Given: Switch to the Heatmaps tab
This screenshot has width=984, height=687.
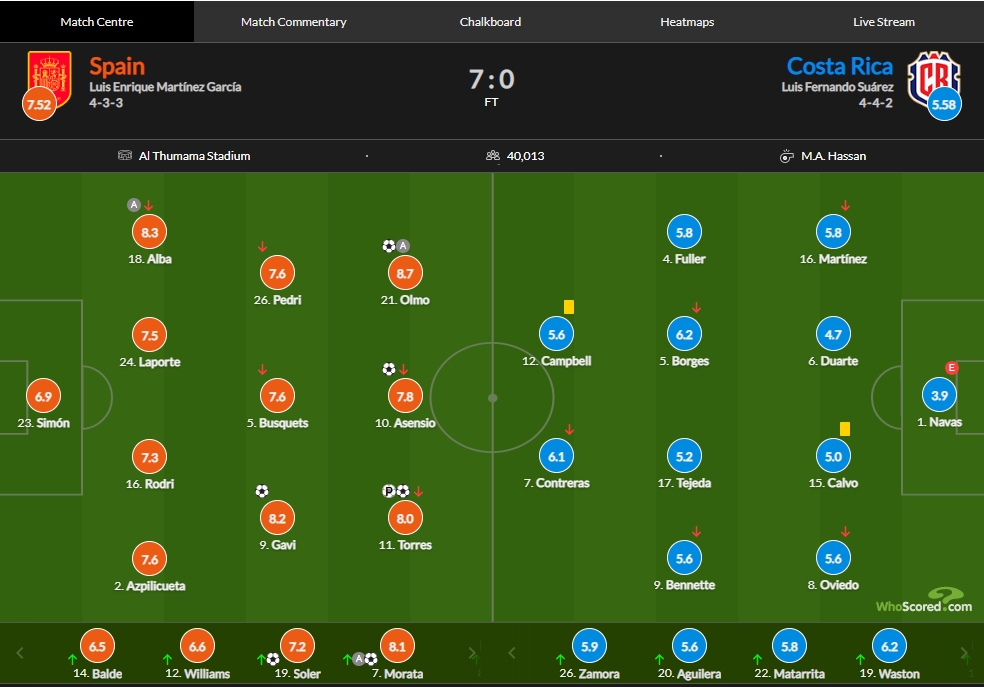Looking at the screenshot, I should 687,22.
